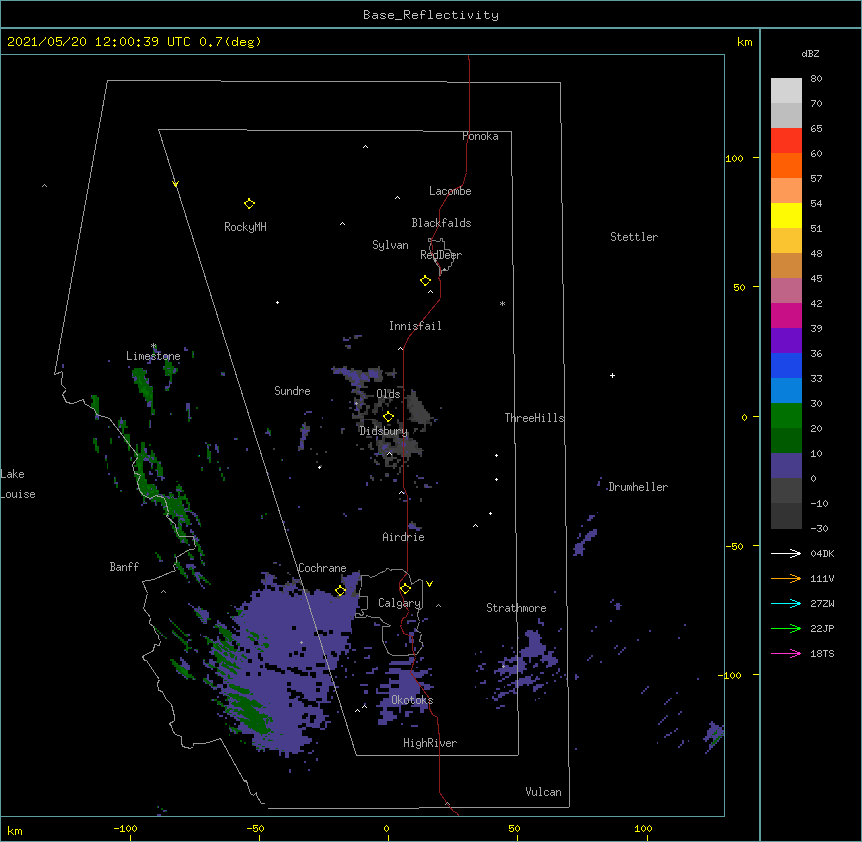Viewport: 862px width, 842px height.
Task: Click the Lacombe city label
Action: [450, 191]
